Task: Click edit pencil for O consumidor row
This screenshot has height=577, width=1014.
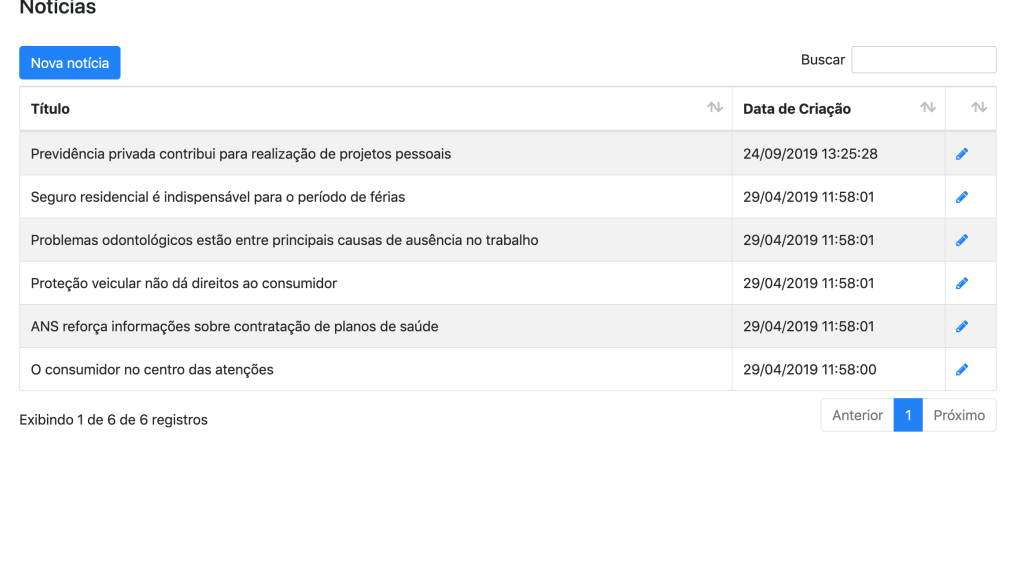Action: 962,369
